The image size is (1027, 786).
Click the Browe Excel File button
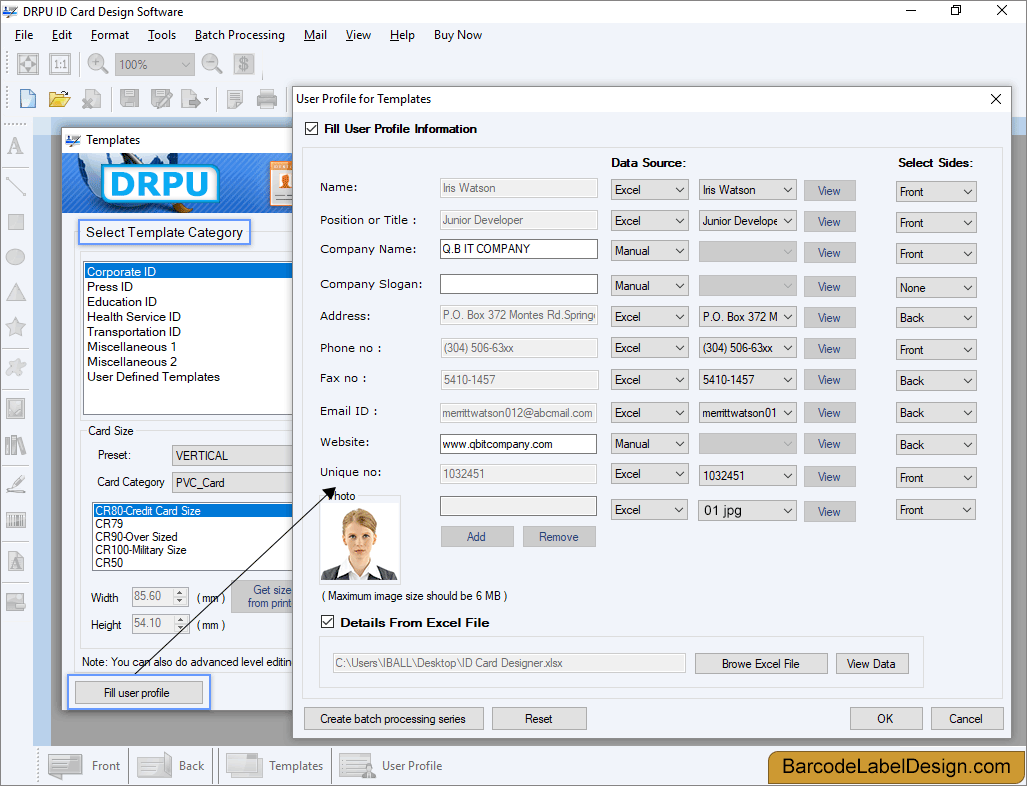pyautogui.click(x=761, y=664)
